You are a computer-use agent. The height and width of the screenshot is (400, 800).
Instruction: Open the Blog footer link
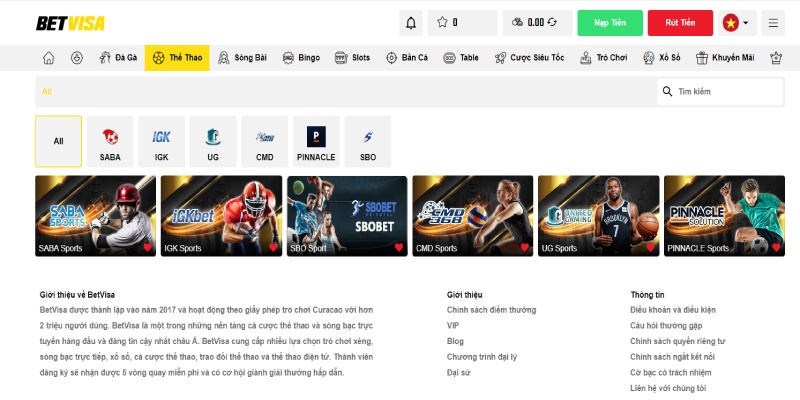(455, 341)
